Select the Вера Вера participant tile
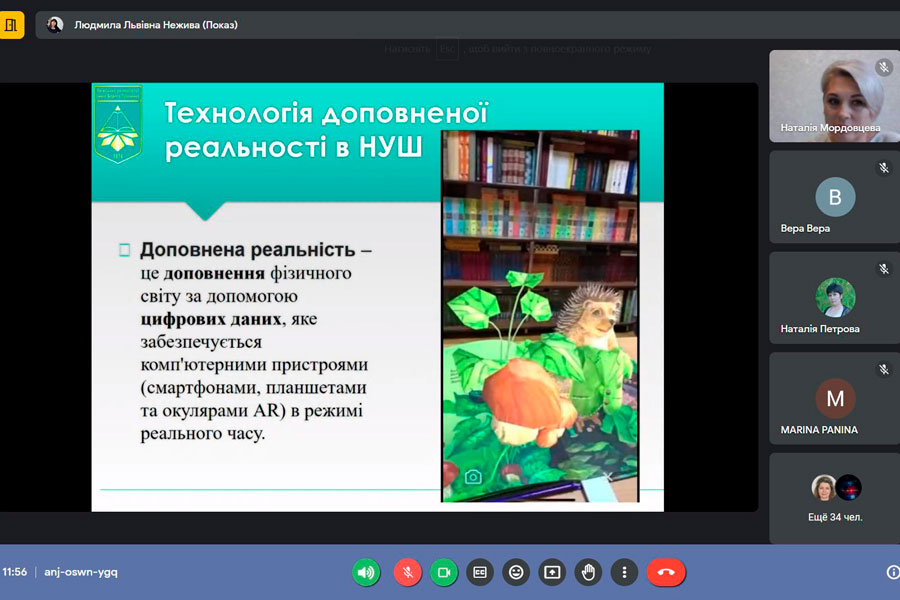Viewport: 900px width, 600px height. point(835,197)
